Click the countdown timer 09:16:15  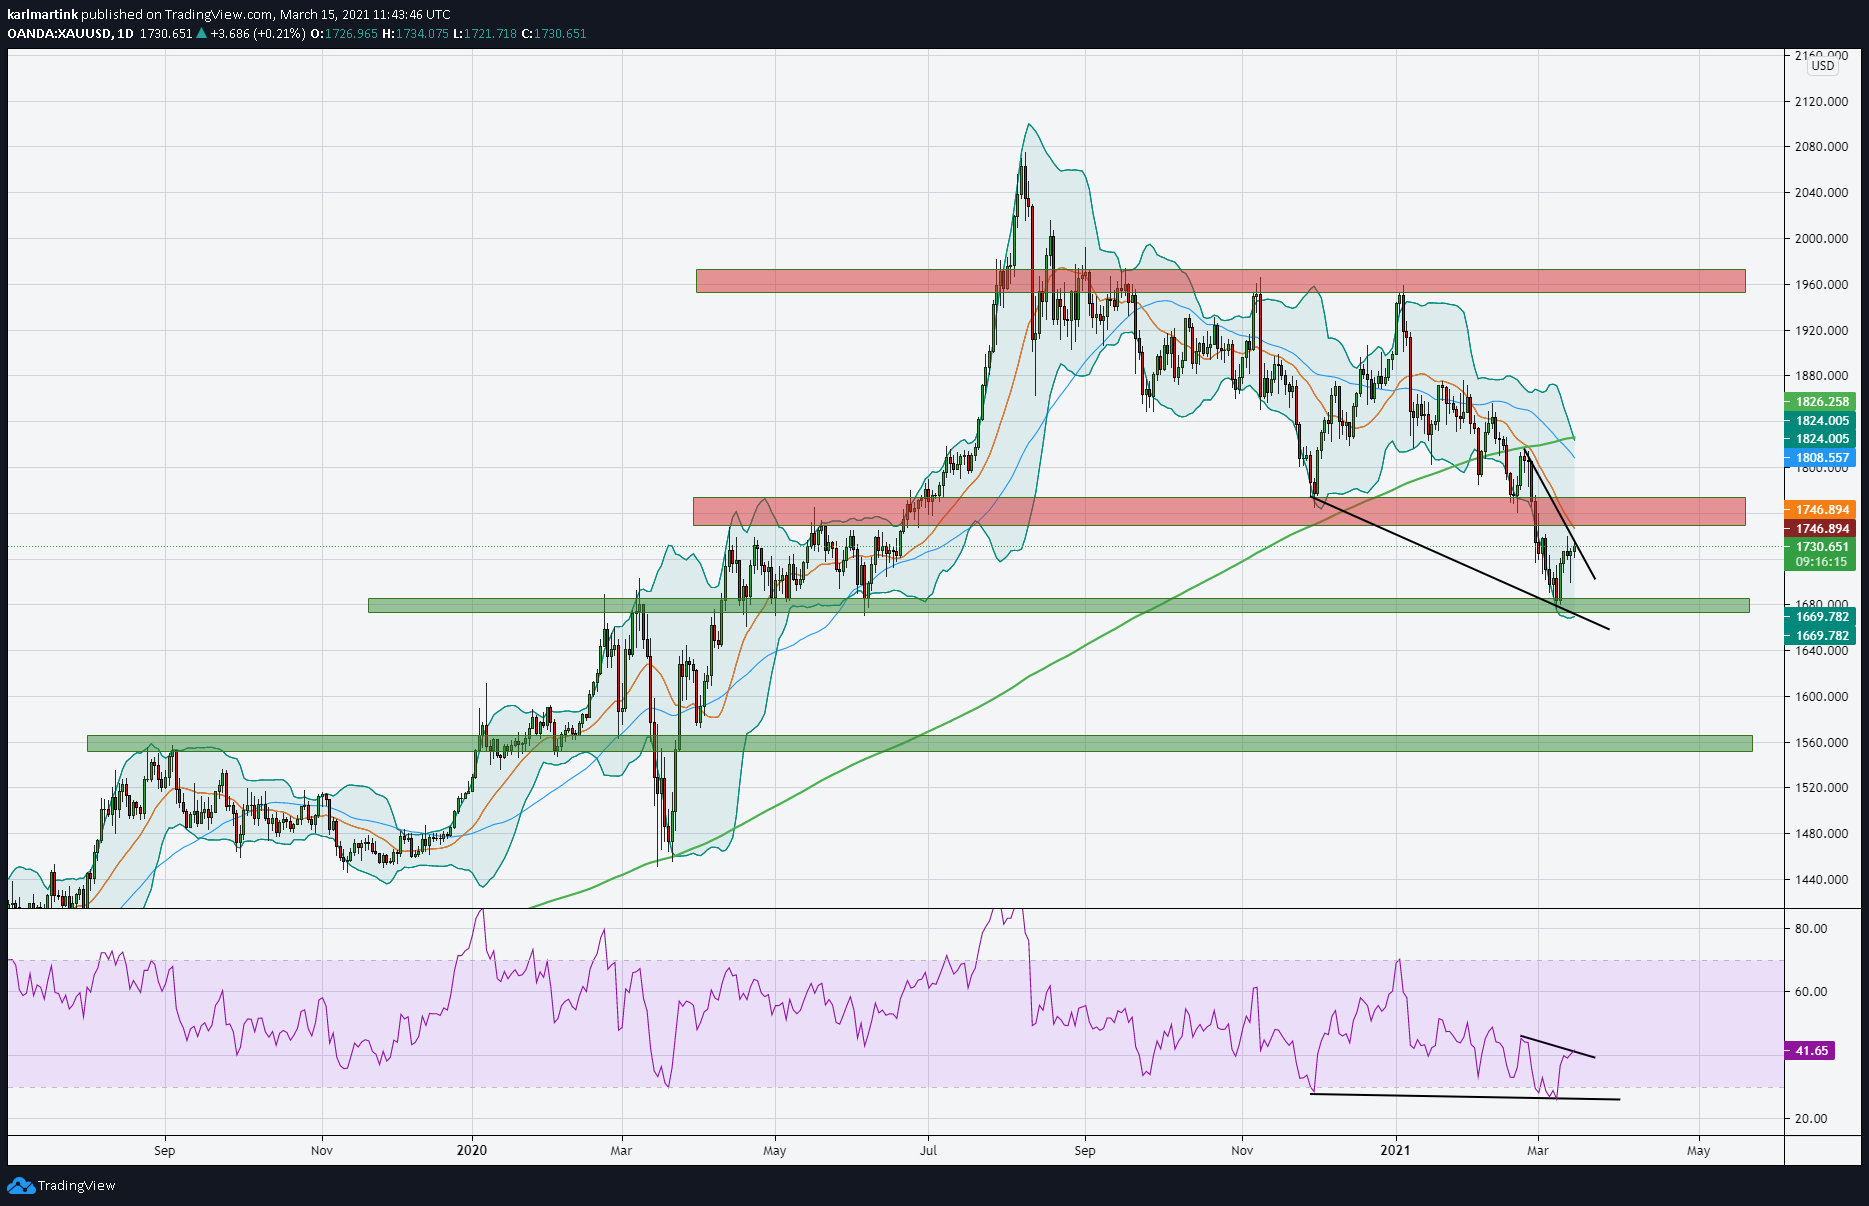point(1821,562)
